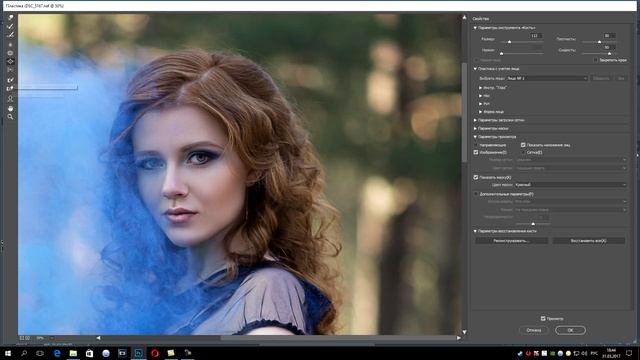Screen dimensions: 640x360
Task: Select the Zoom magnifier tool
Action: pos(10,117)
